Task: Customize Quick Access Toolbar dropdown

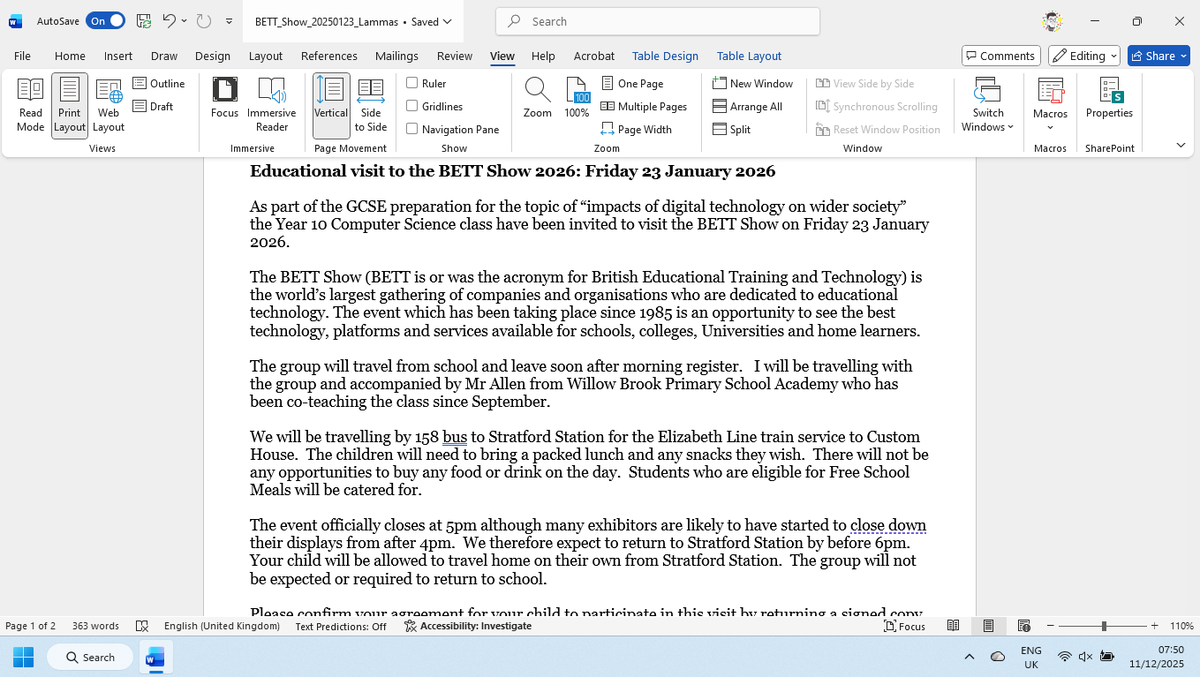Action: coord(229,21)
